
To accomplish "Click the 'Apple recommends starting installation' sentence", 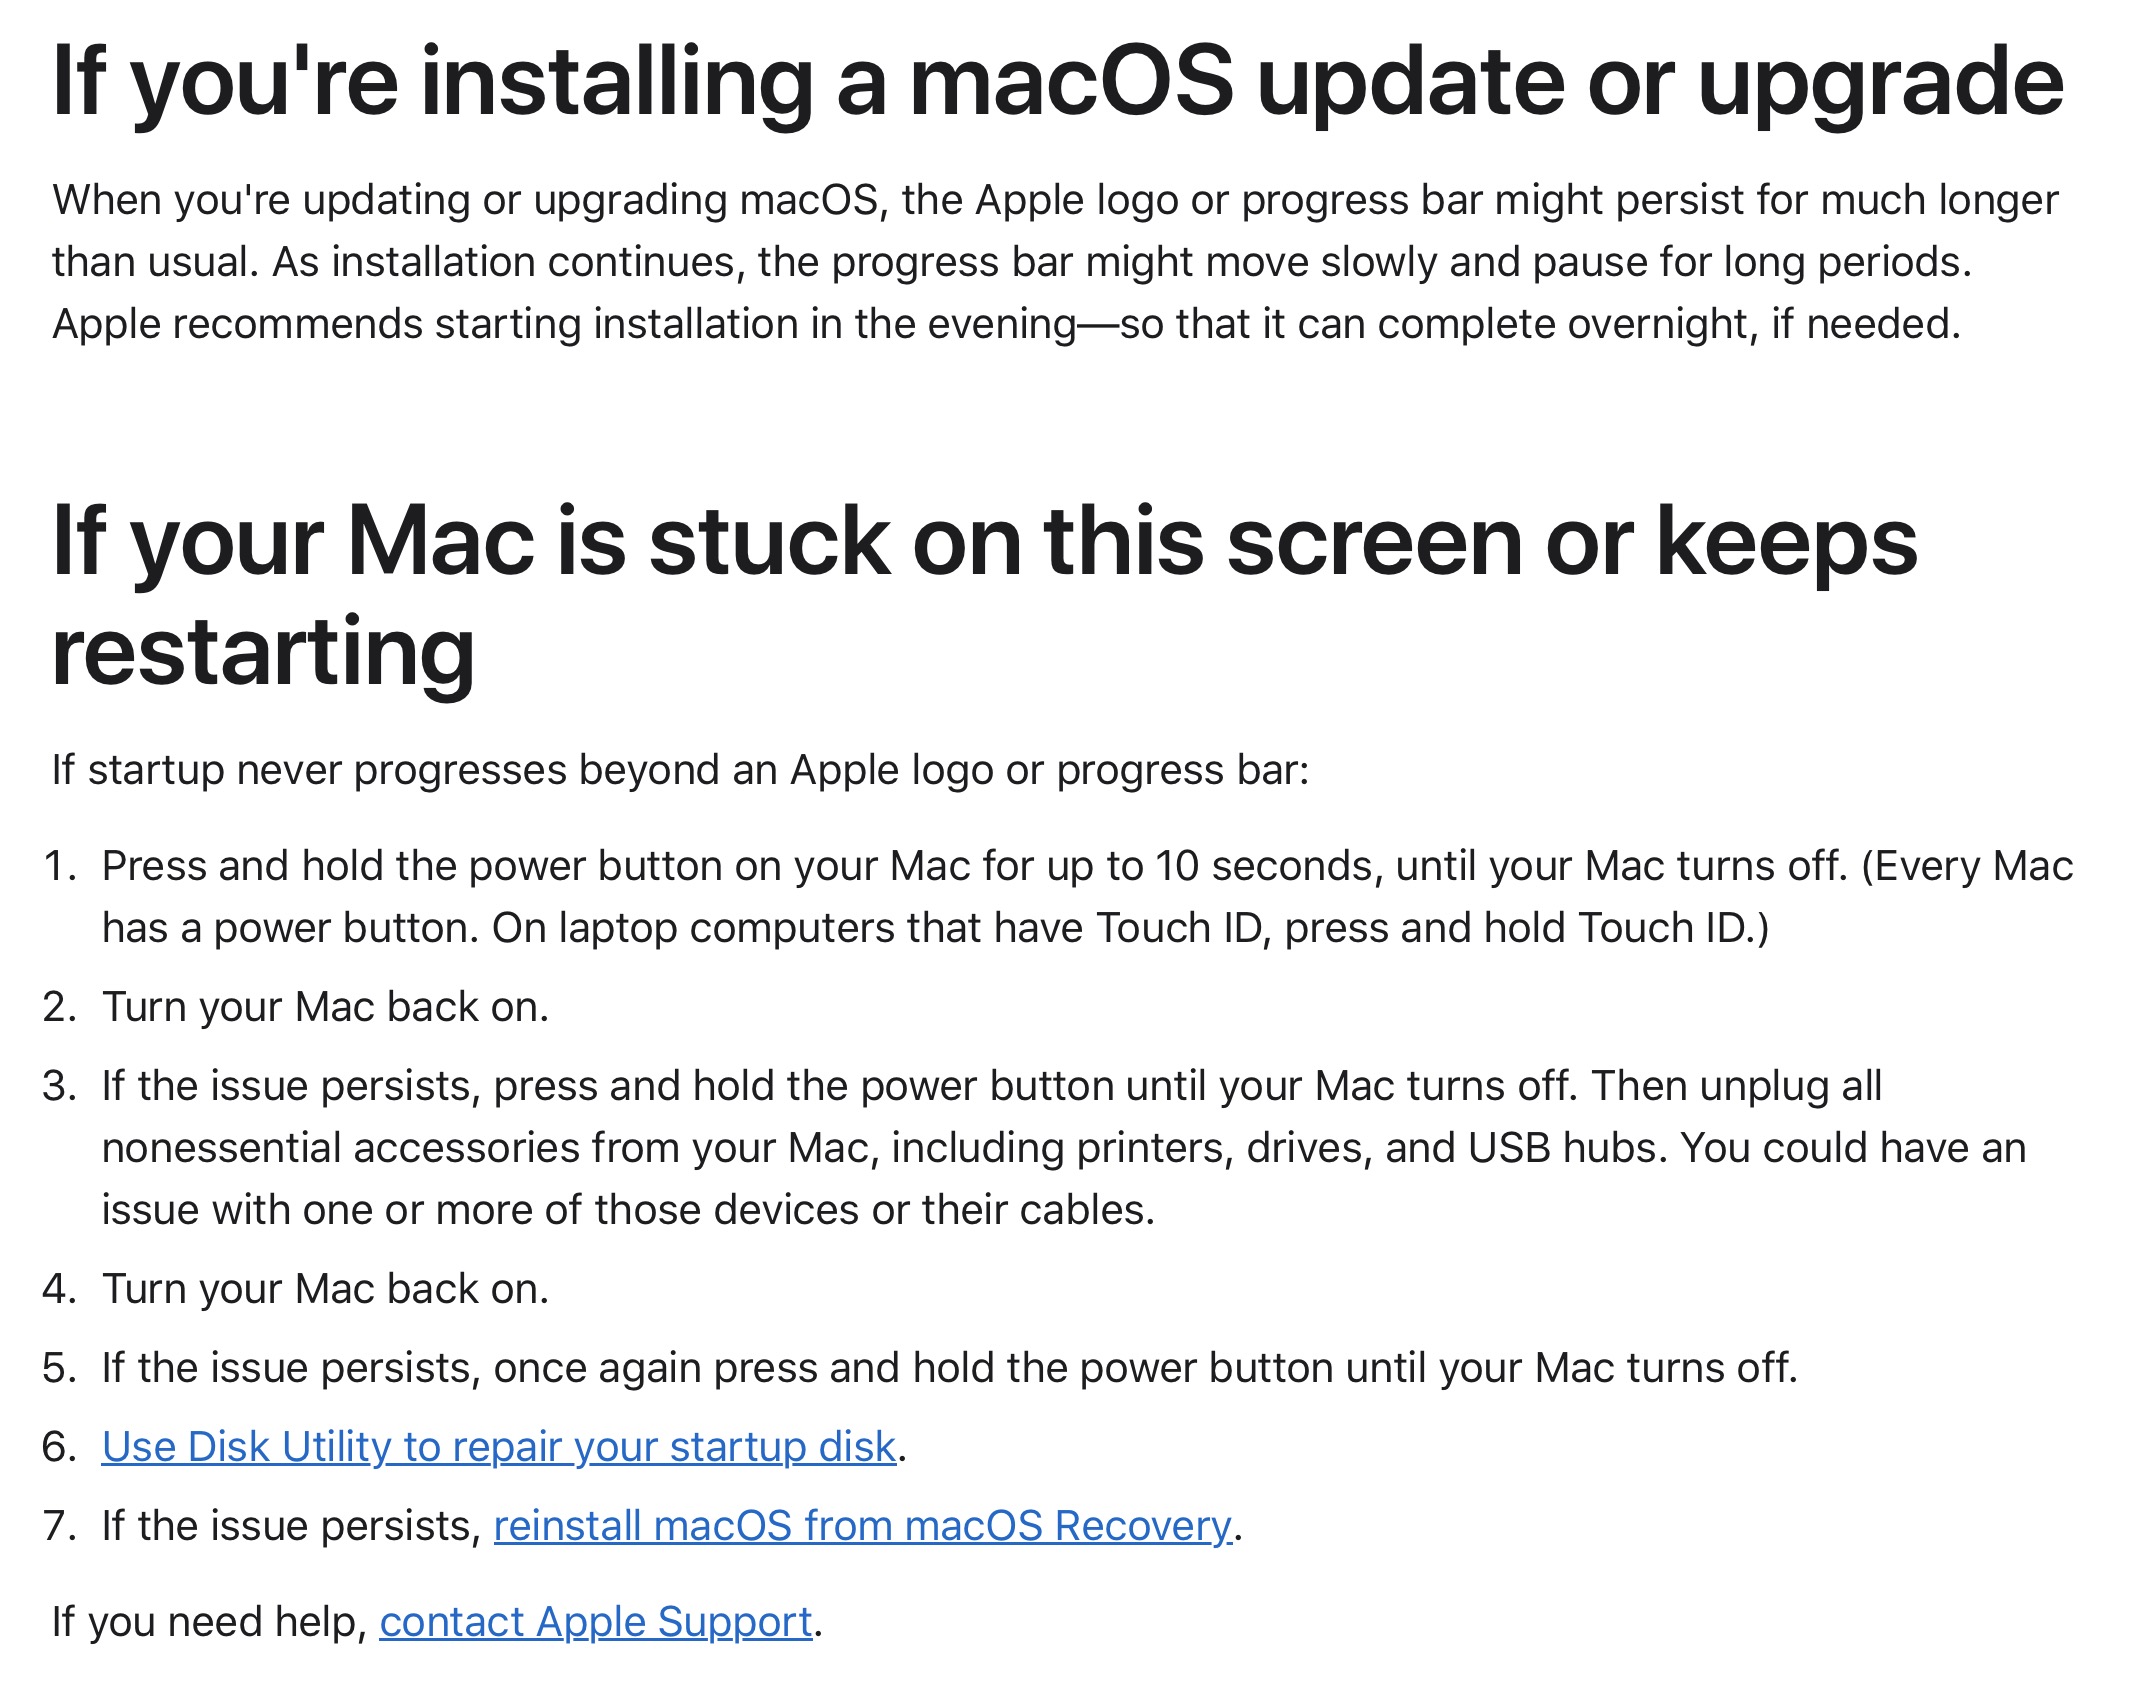I will tap(1007, 324).
